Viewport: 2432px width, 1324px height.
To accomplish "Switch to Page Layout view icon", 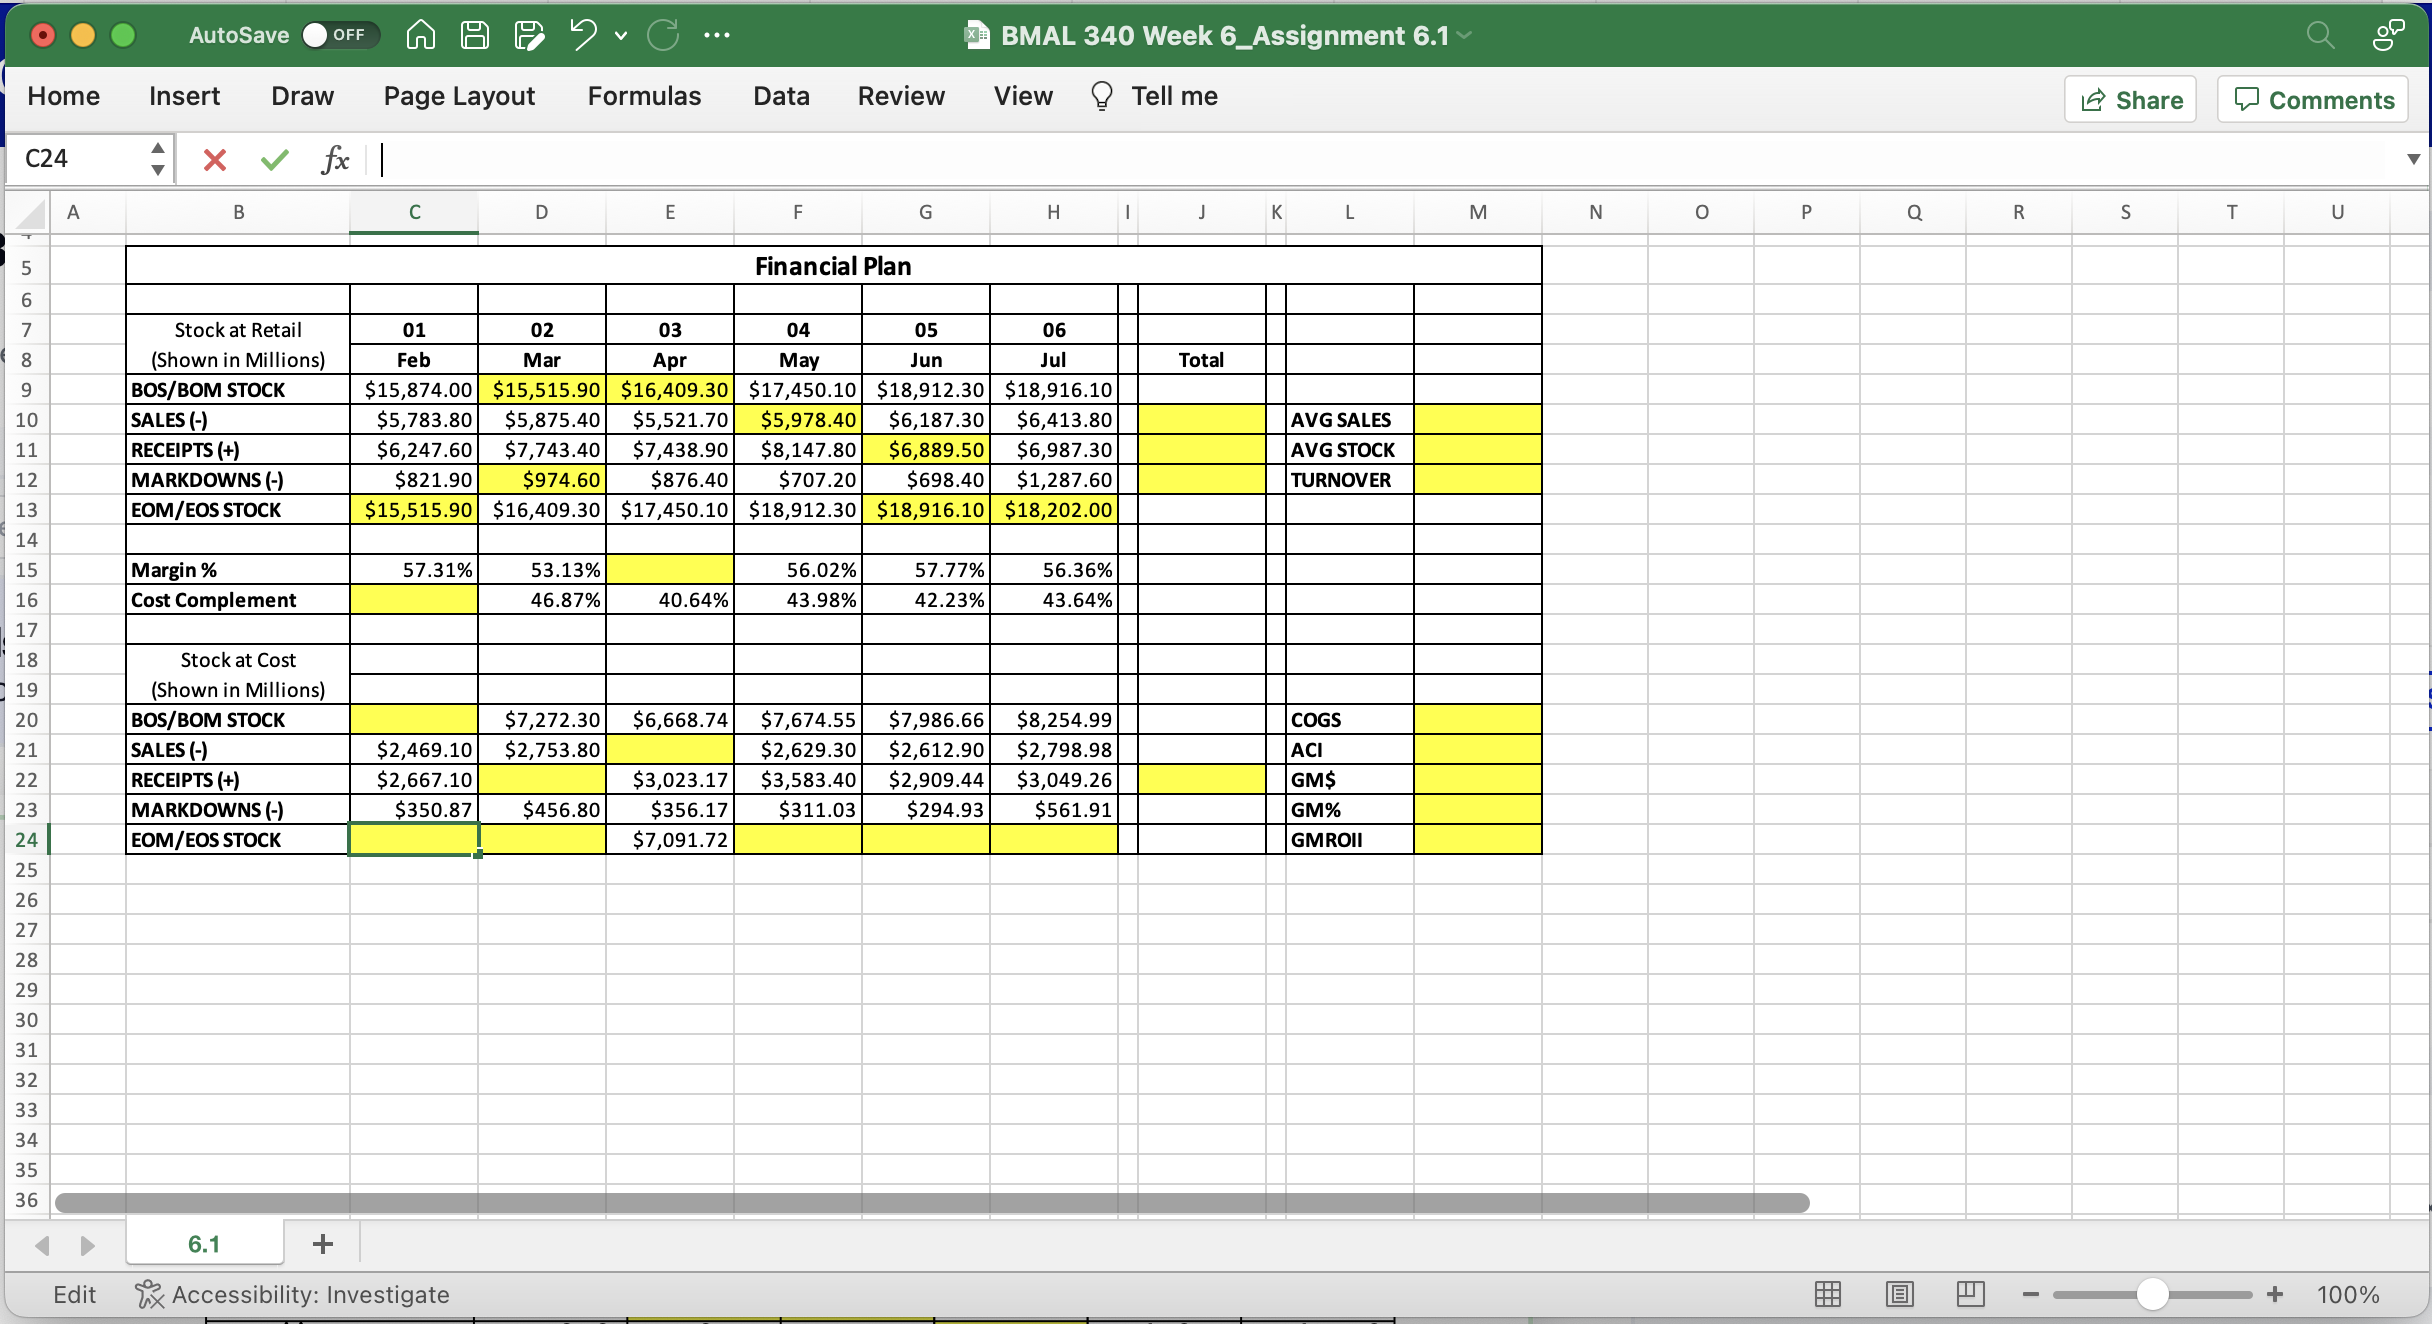I will coord(1899,1294).
